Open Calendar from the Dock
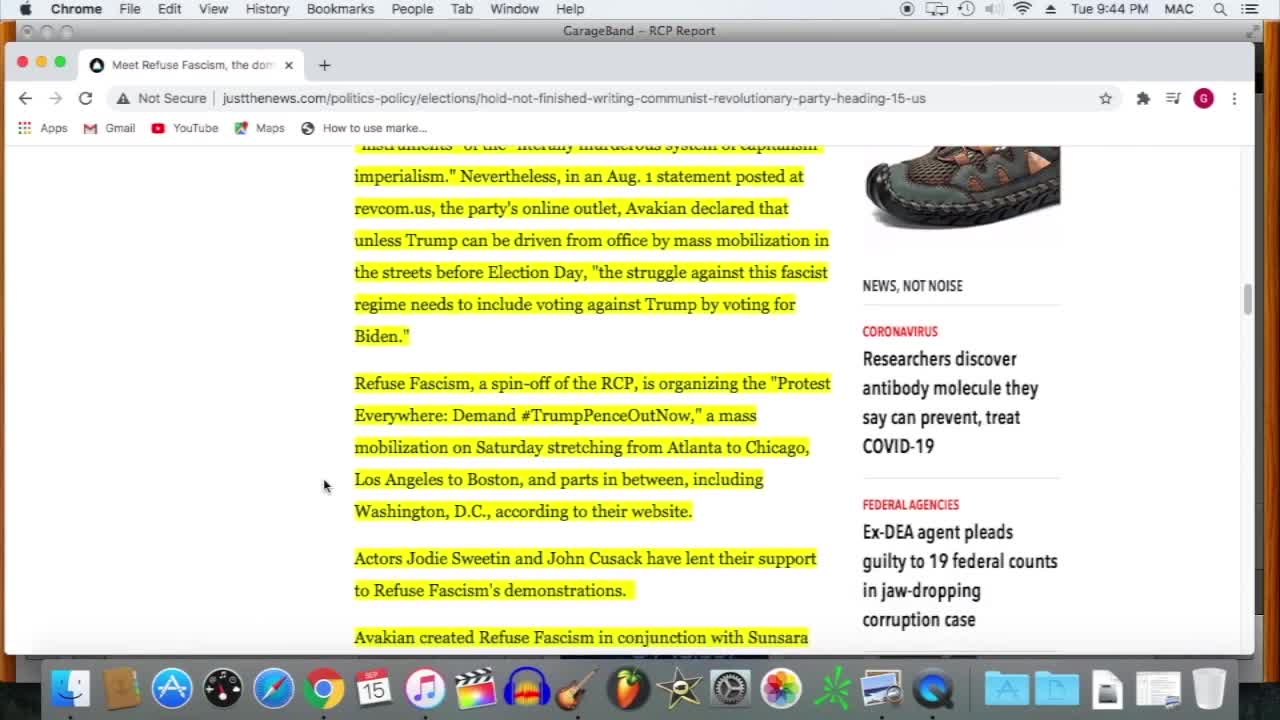Image resolution: width=1280 pixels, height=720 pixels. click(x=374, y=688)
